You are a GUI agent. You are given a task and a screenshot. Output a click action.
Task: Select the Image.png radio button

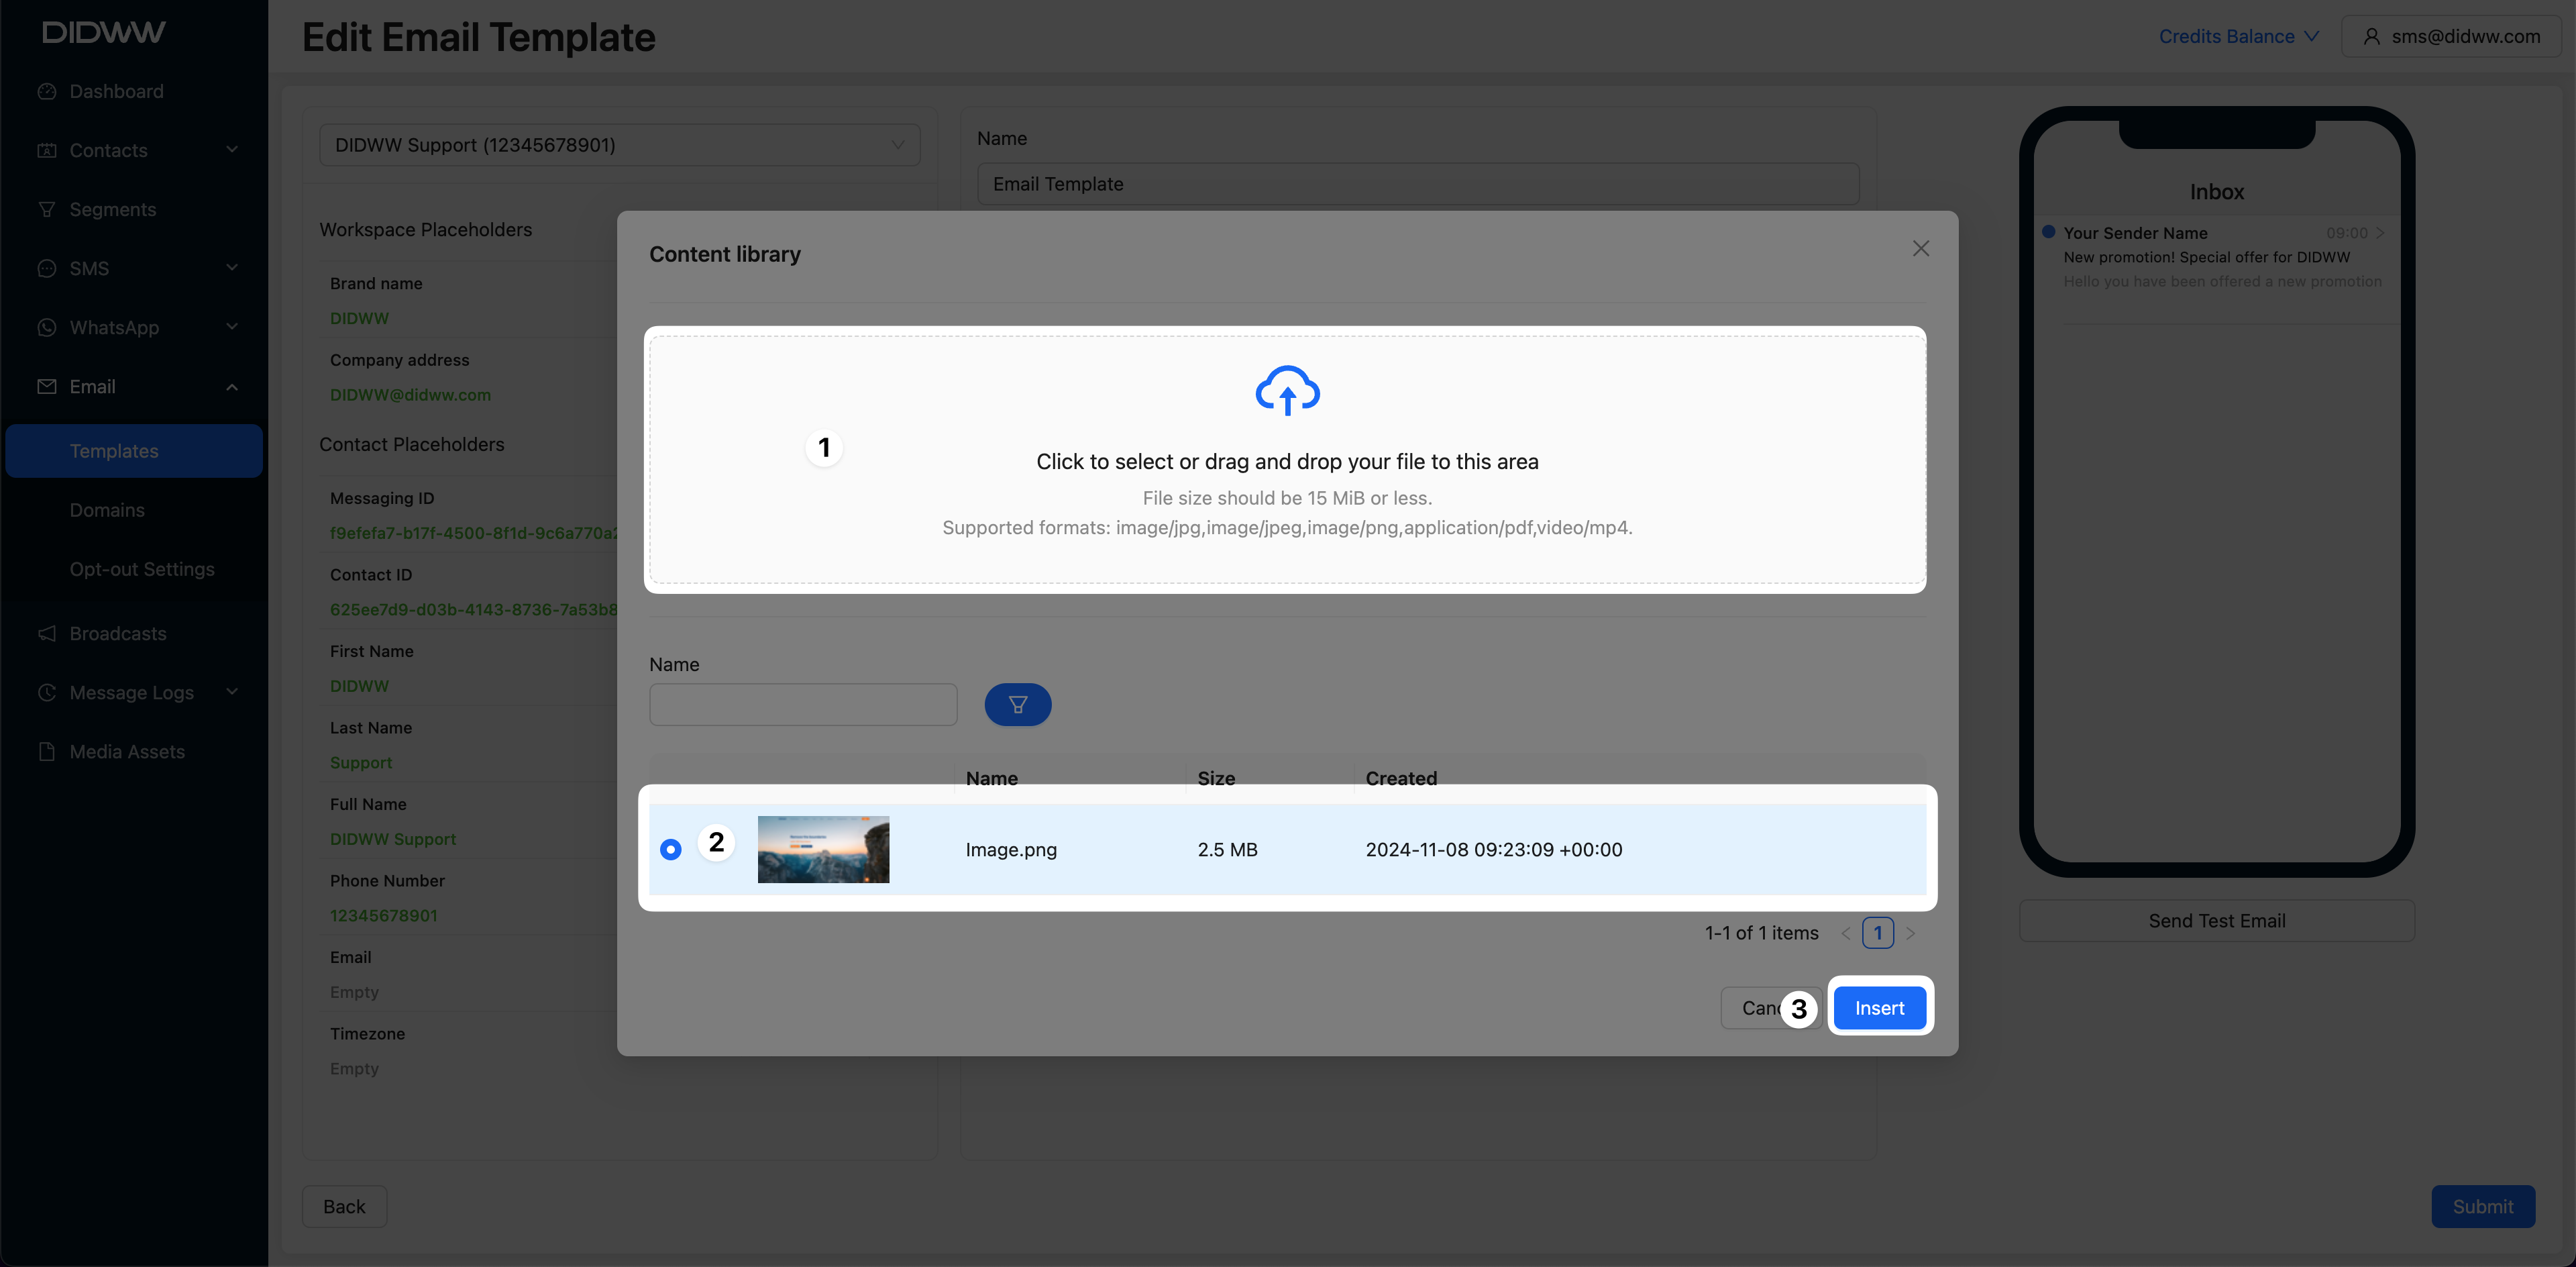coord(671,850)
